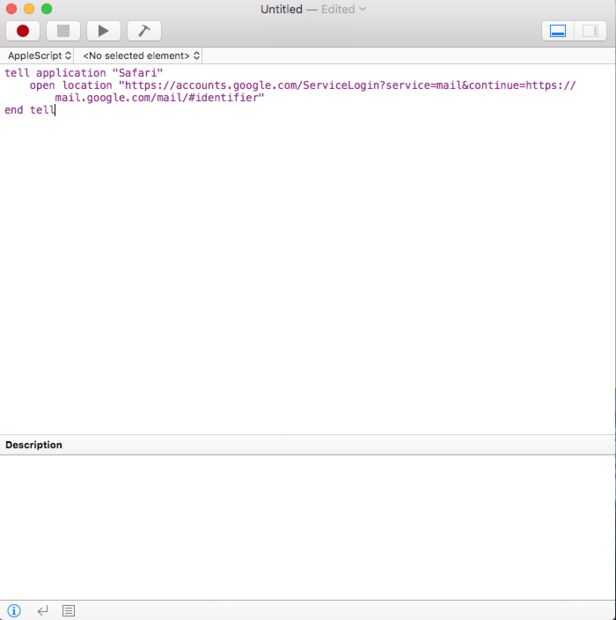Open the Edited document title dropdown

[x=343, y=9]
